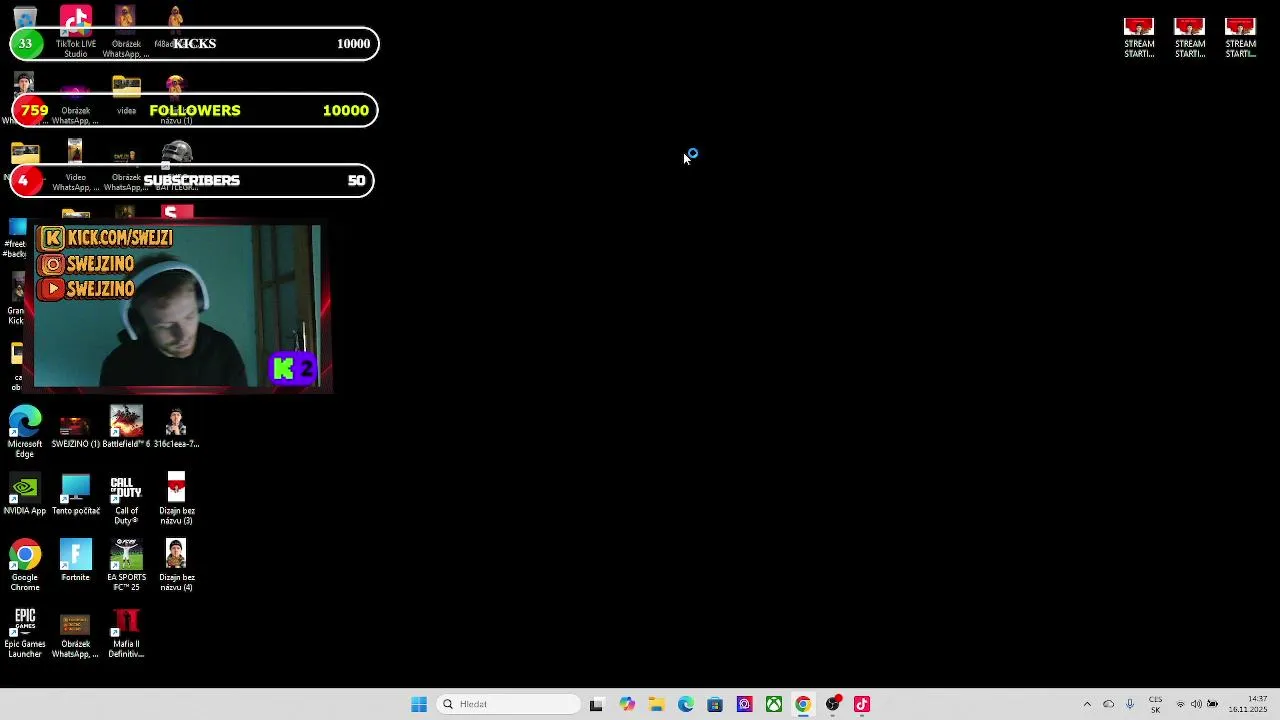Screen dimensions: 1280x720
Task: Open clock and date 14:37 panel
Action: (x=1248, y=704)
